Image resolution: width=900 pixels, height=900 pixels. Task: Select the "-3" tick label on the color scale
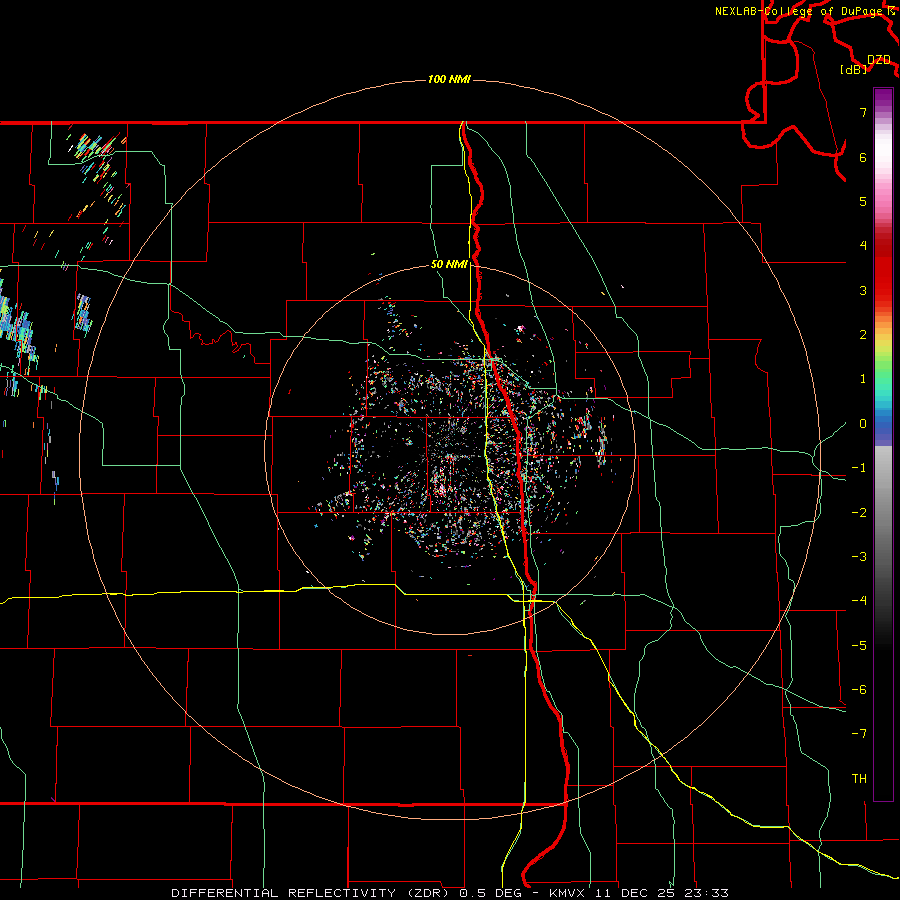point(859,557)
